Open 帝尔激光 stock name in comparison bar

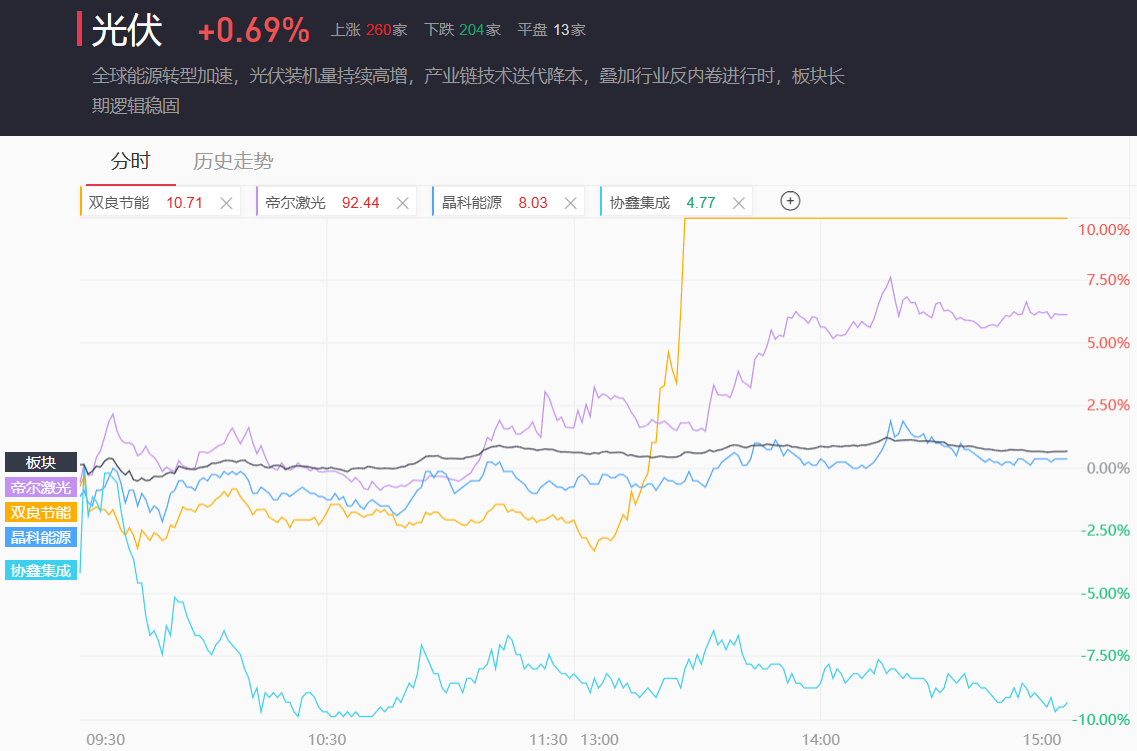pyautogui.click(x=296, y=203)
